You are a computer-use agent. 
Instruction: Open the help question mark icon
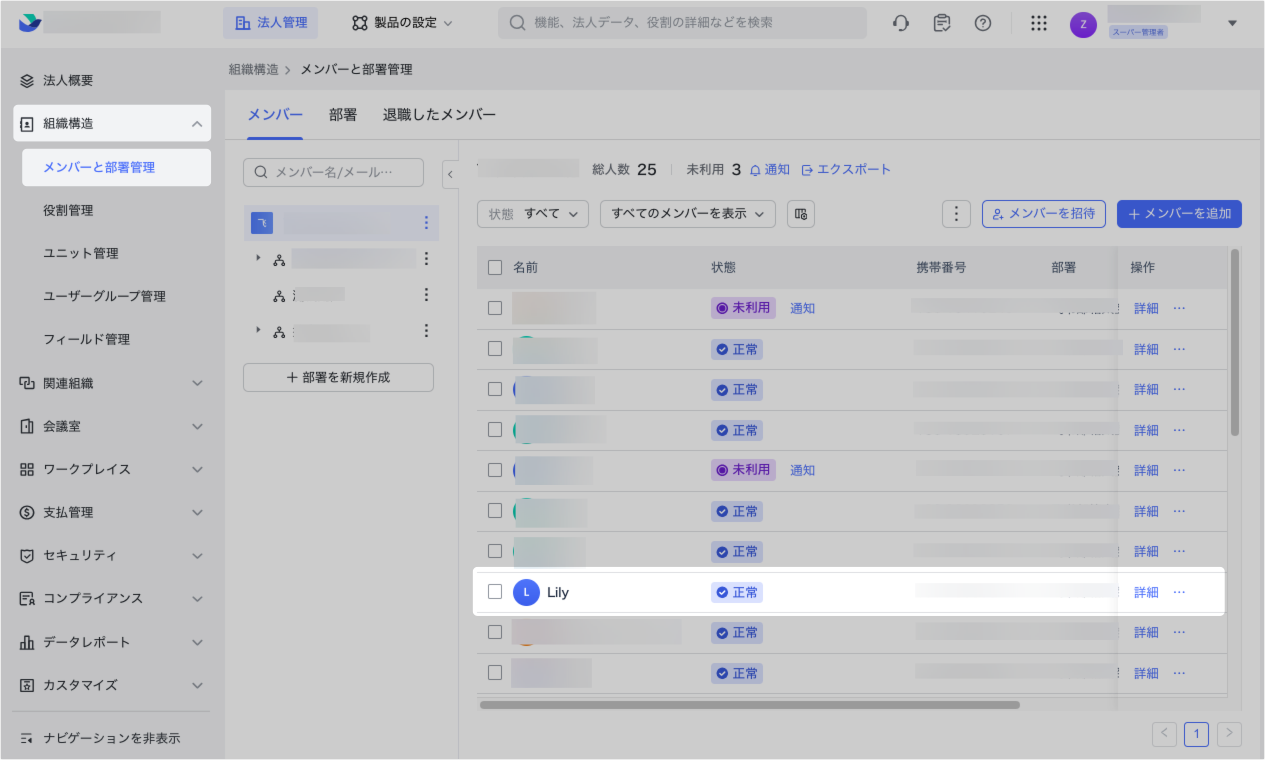point(983,23)
